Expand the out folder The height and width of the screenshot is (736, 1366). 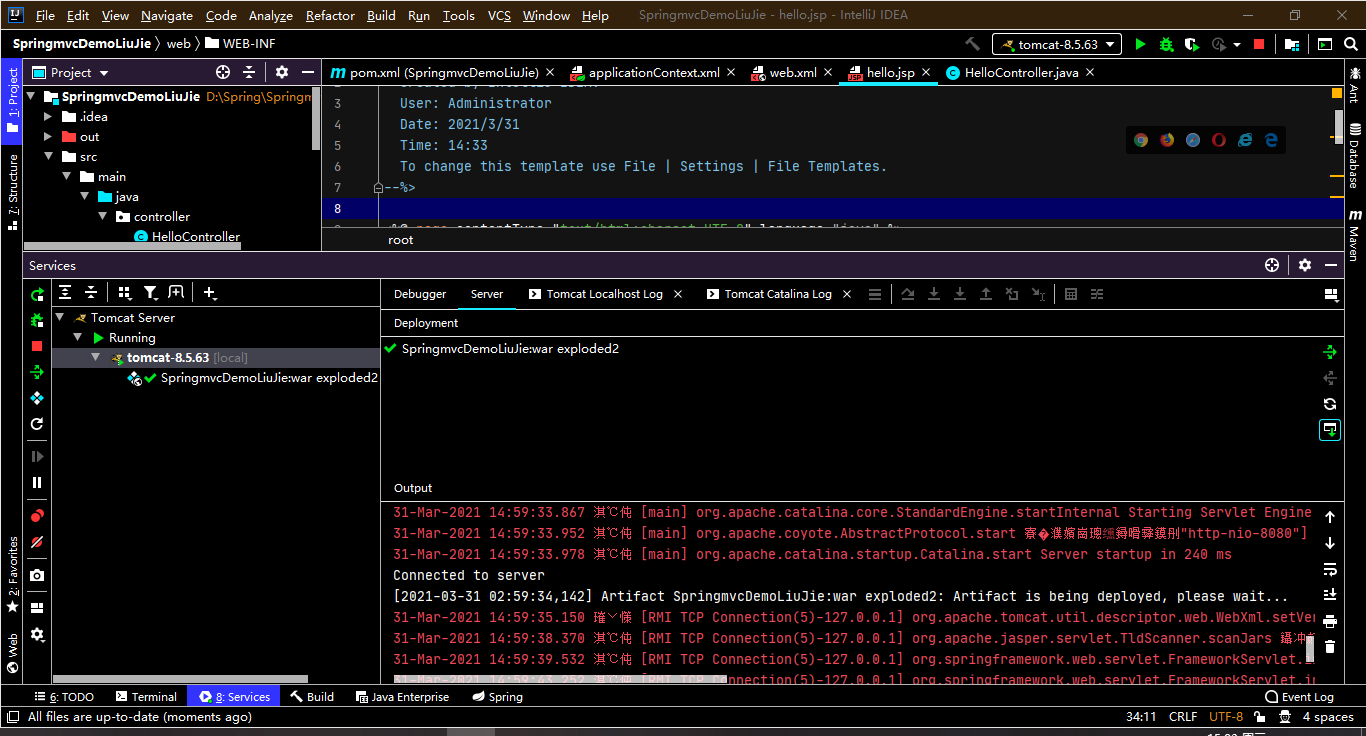[x=48, y=137]
